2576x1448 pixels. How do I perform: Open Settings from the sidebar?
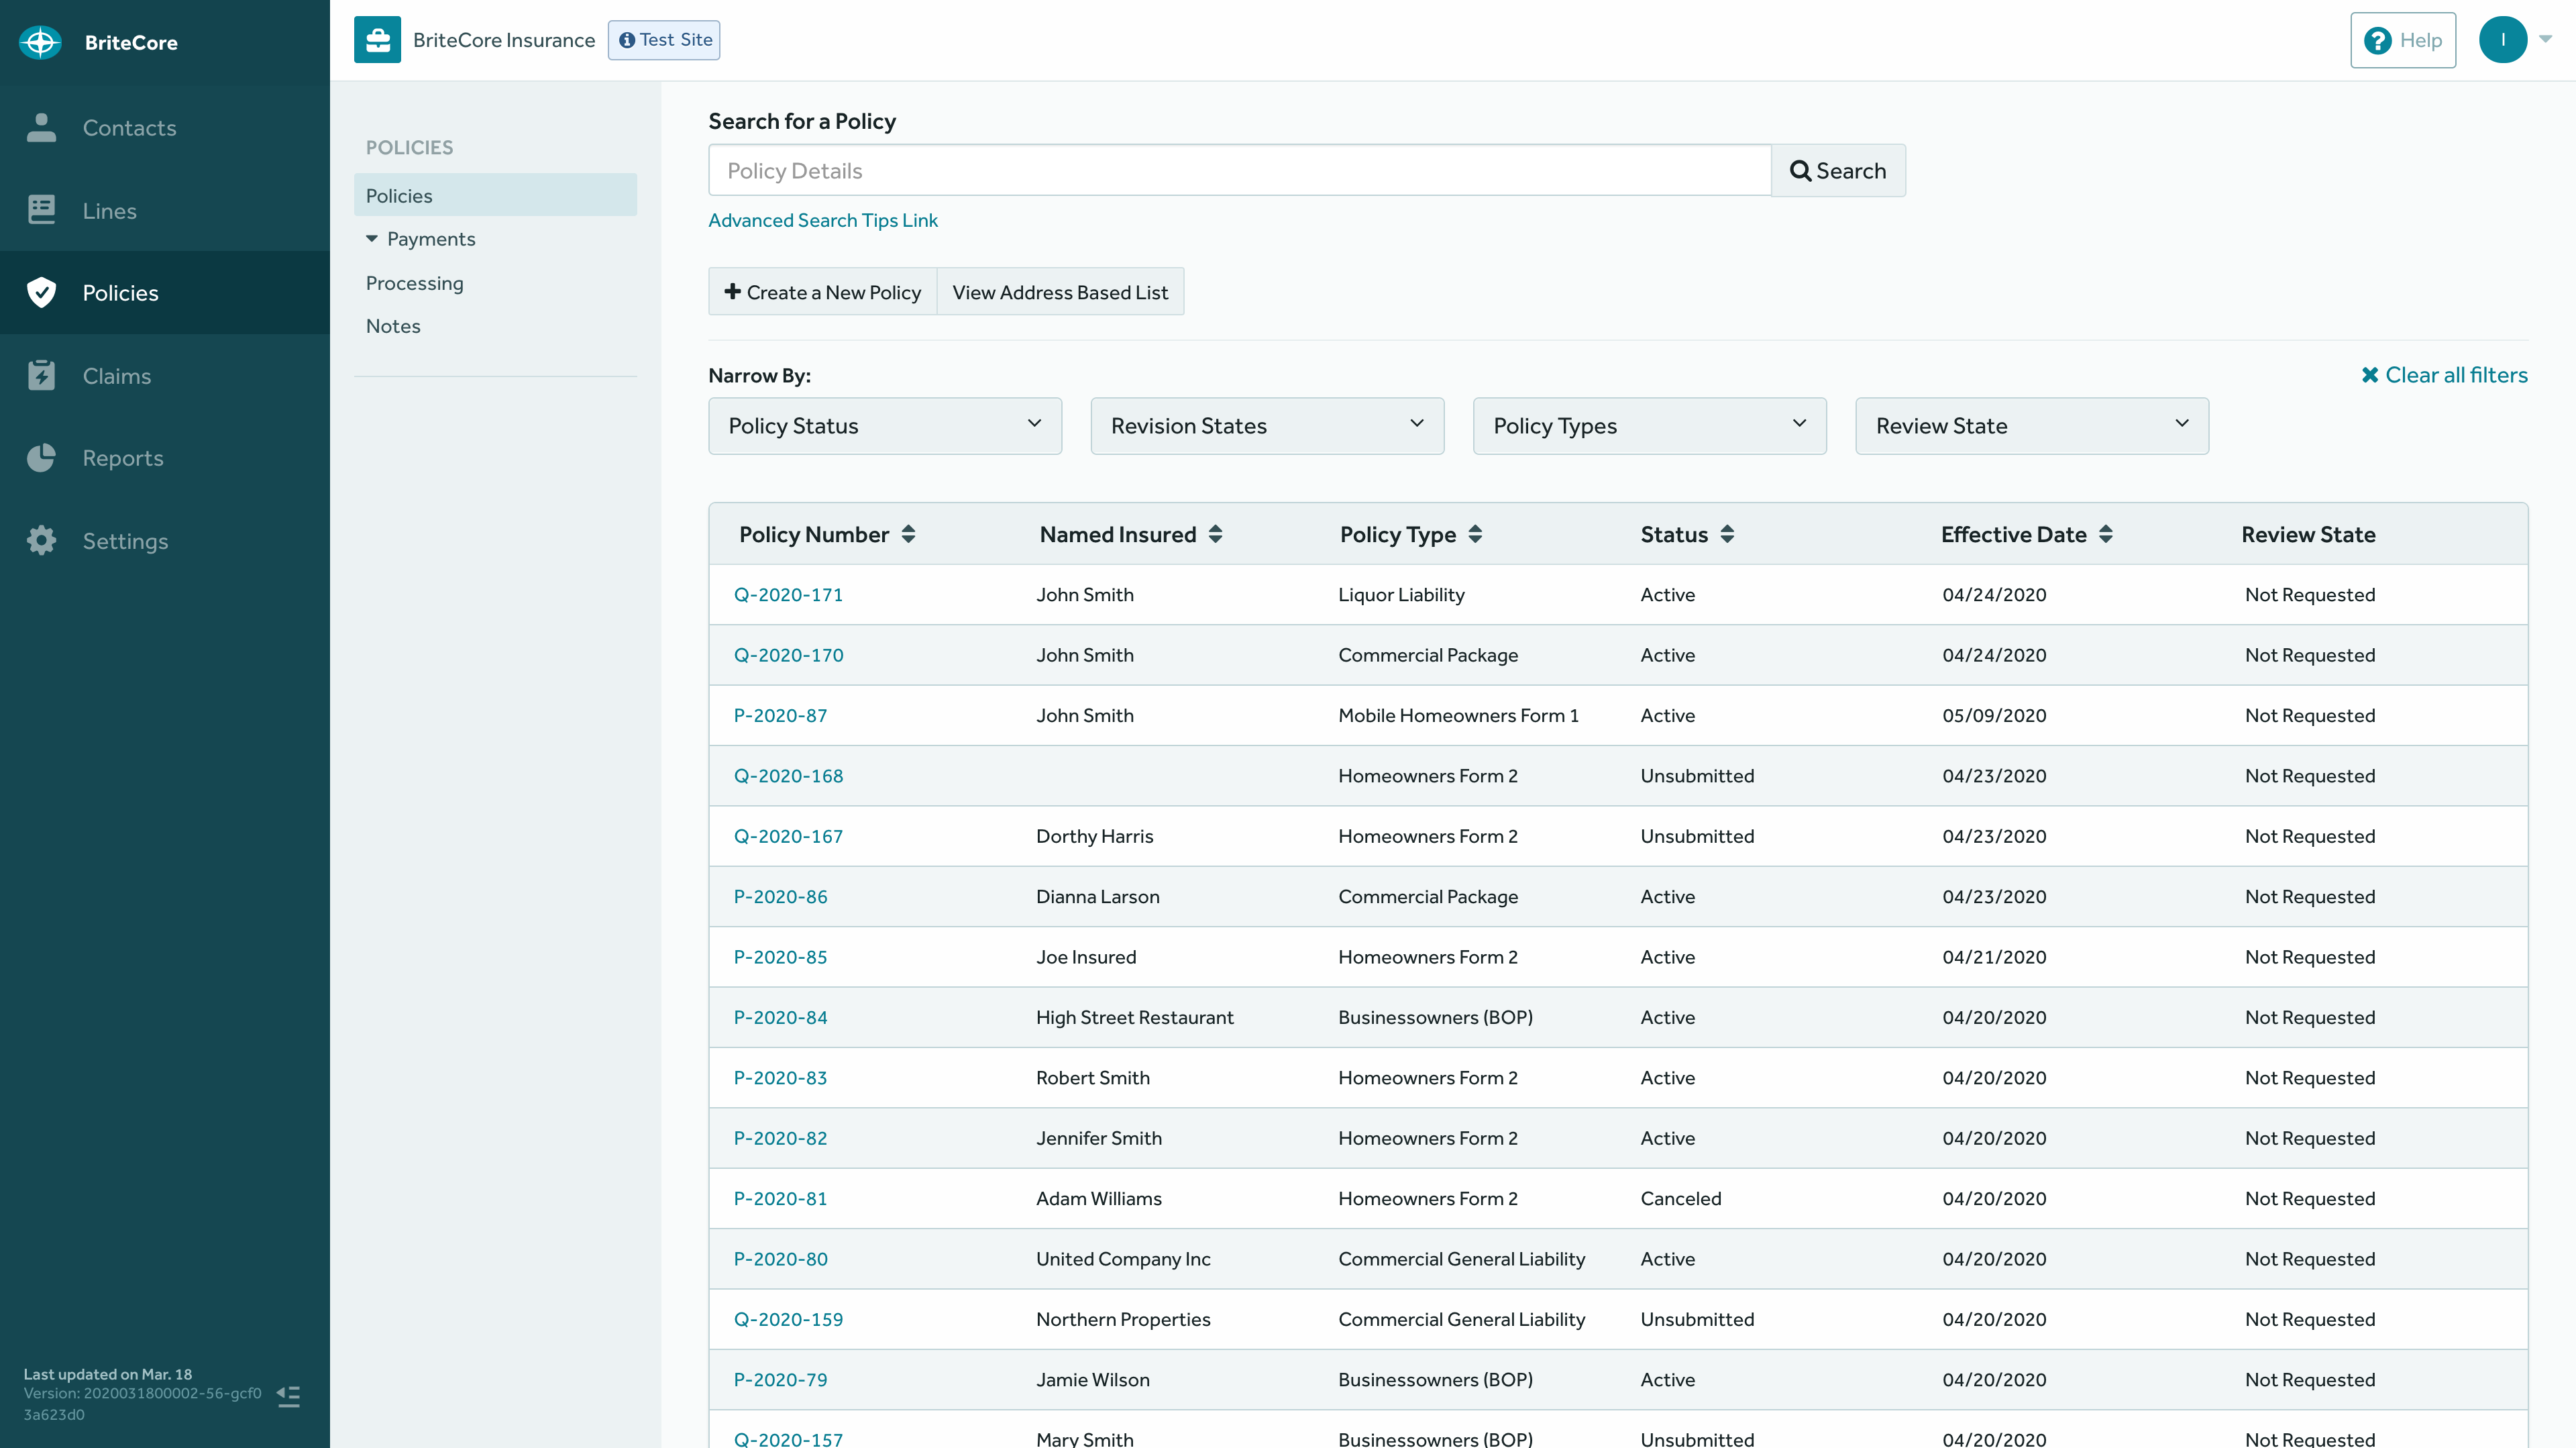pyautogui.click(x=125, y=540)
